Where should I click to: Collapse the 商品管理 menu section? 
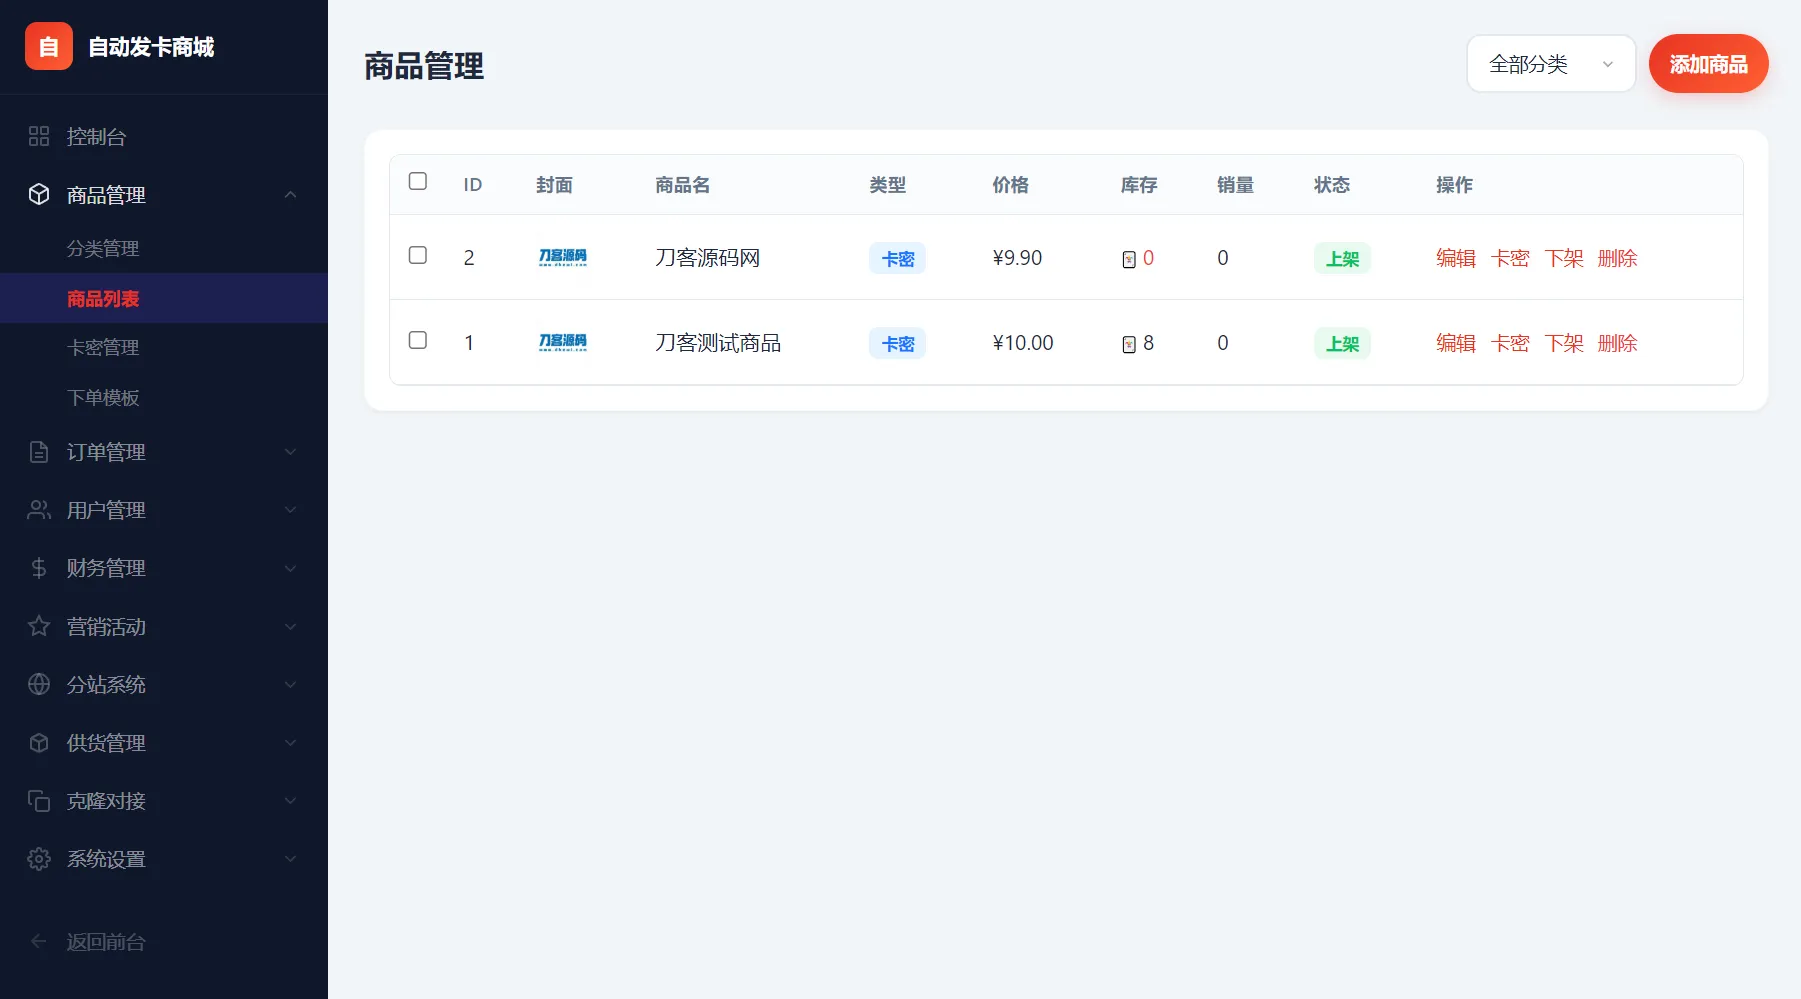coord(291,195)
